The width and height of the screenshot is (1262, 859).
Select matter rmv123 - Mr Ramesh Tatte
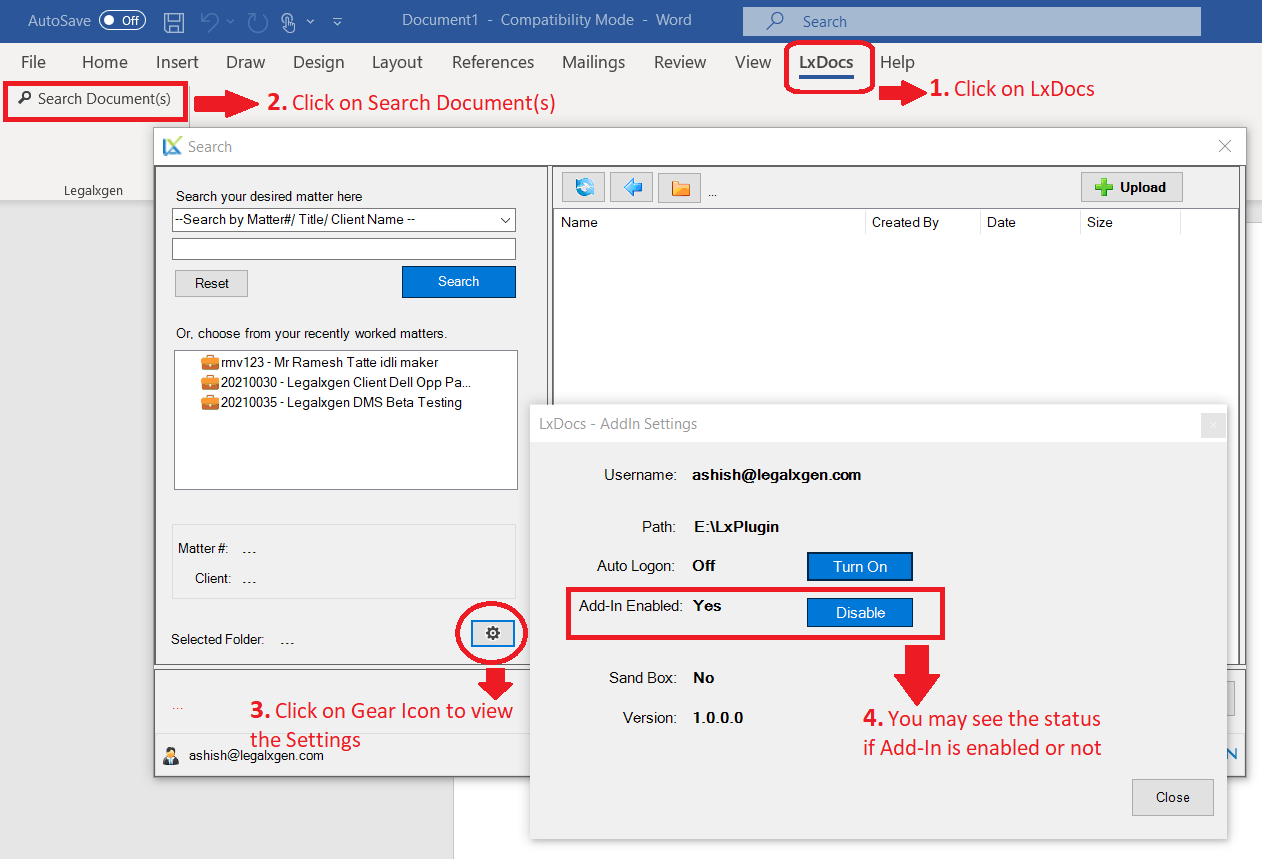329,362
